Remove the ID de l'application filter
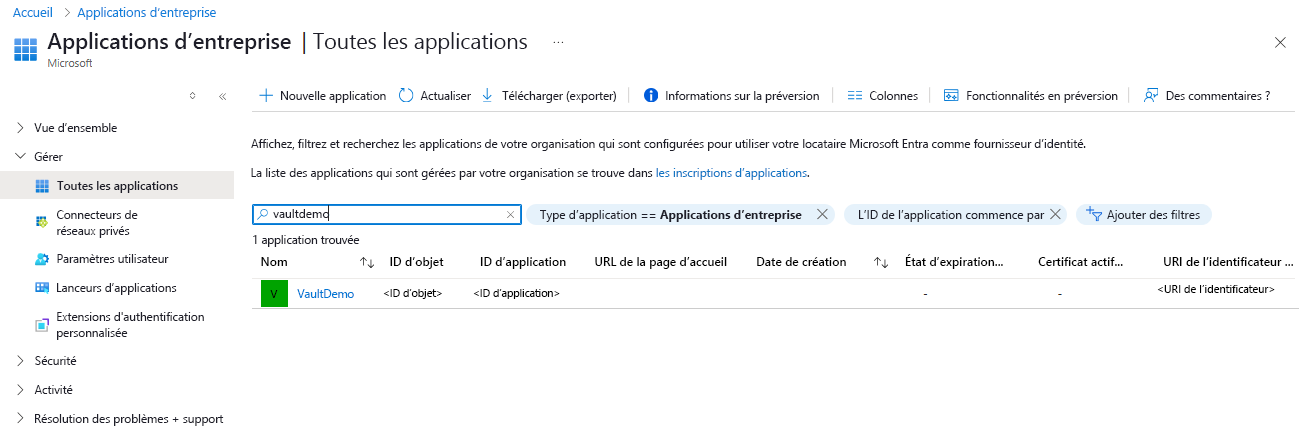This screenshot has width=1299, height=445. pyautogui.click(x=1055, y=214)
